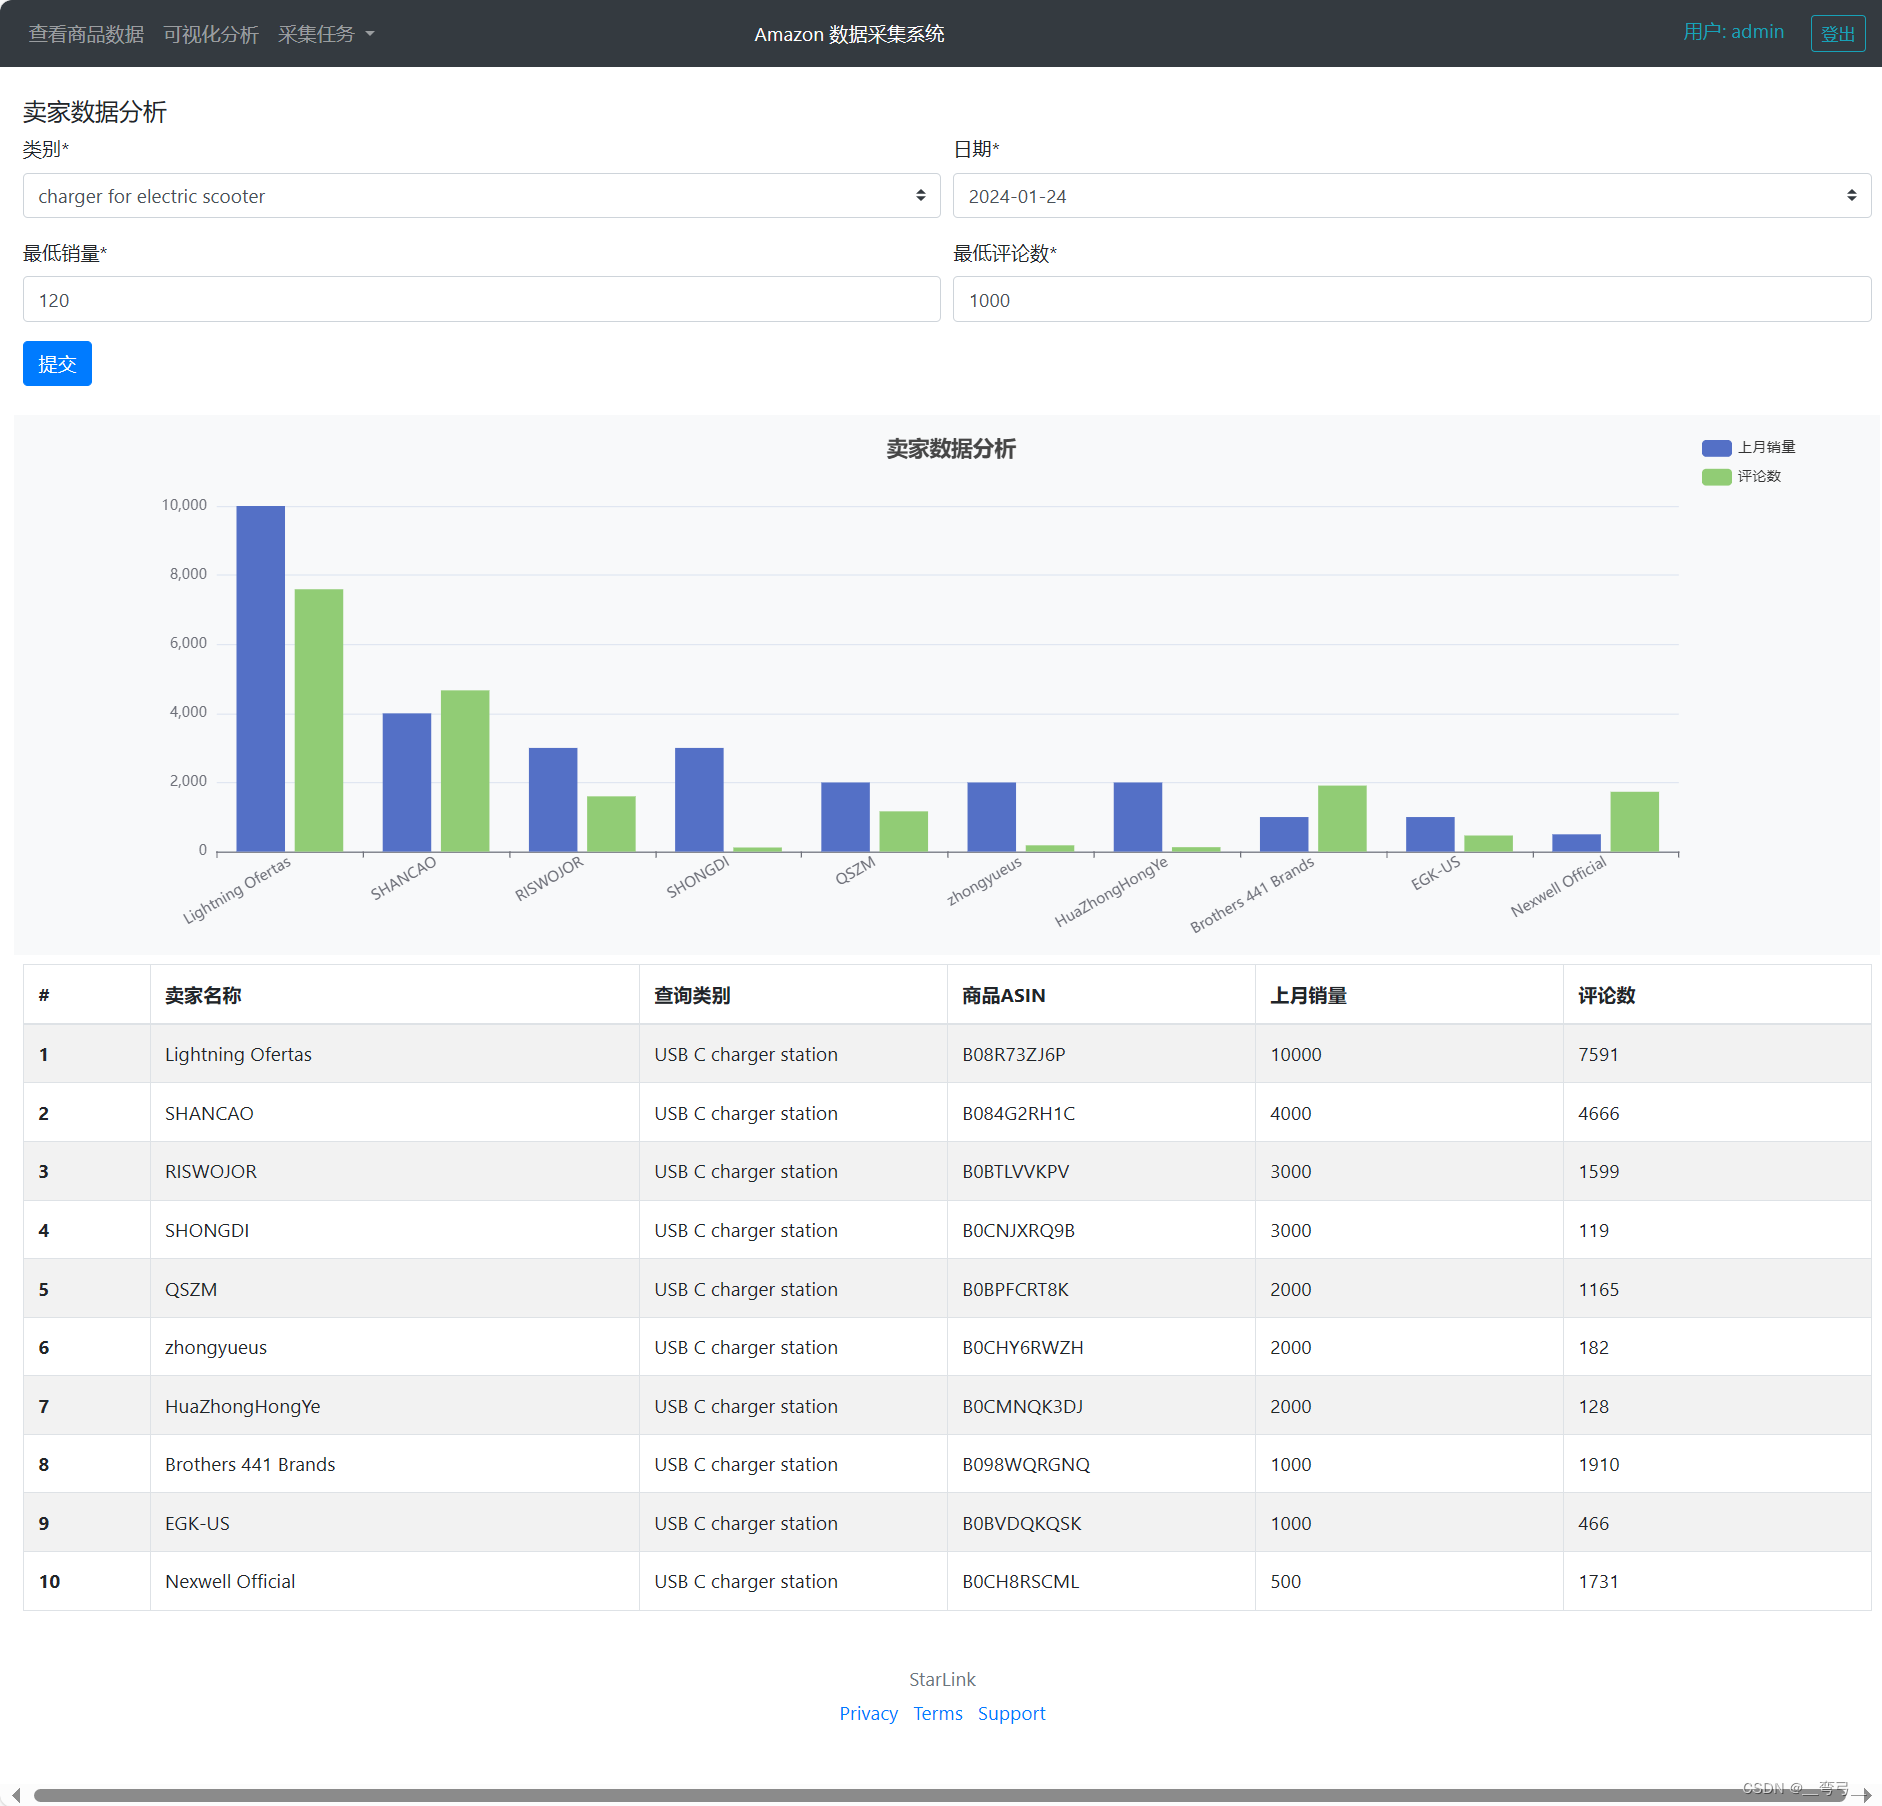Image resolution: width=1882 pixels, height=1806 pixels.
Task: Open the Terms footer link
Action: click(x=938, y=1713)
